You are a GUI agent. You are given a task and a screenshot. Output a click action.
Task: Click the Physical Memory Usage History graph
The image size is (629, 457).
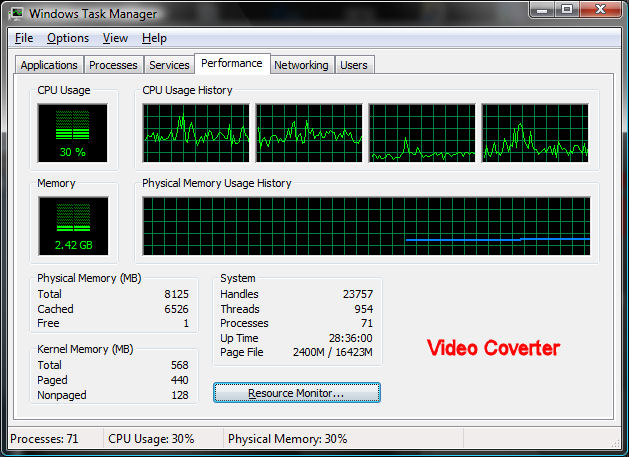(366, 226)
